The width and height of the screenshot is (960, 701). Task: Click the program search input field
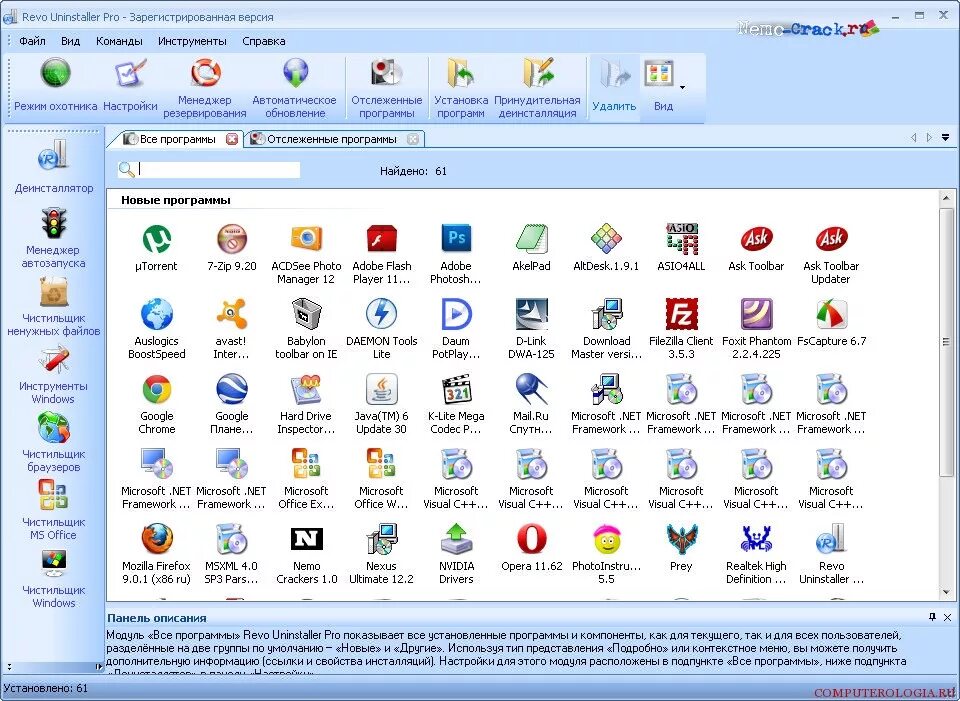[x=219, y=170]
